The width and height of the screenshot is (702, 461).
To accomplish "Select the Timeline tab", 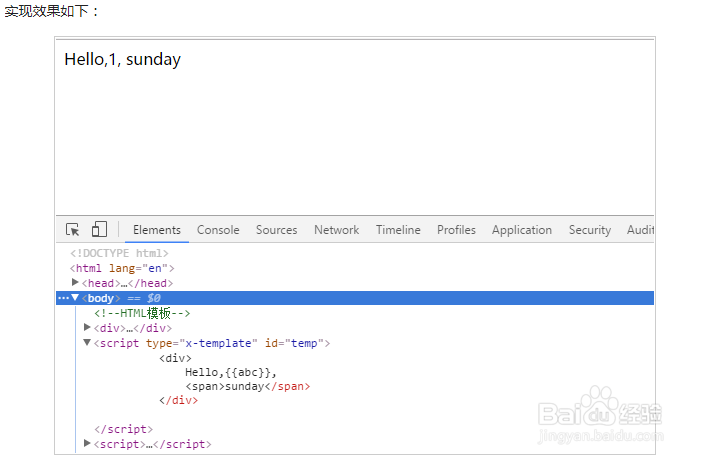I will coord(398,230).
